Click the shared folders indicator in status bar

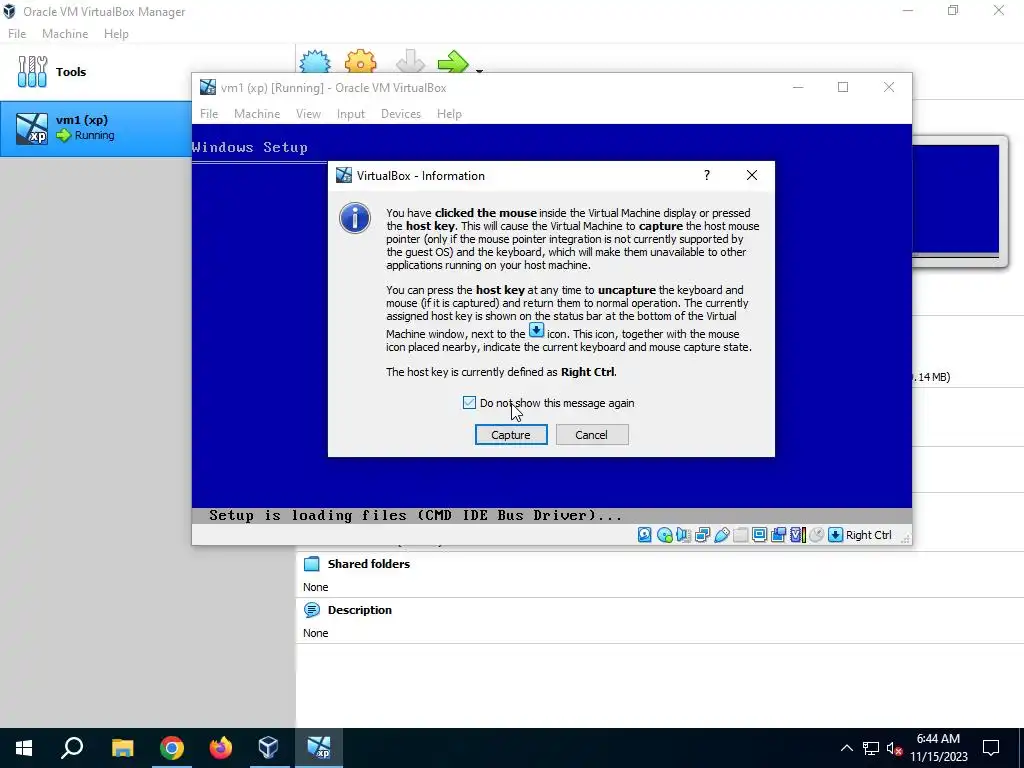click(741, 535)
